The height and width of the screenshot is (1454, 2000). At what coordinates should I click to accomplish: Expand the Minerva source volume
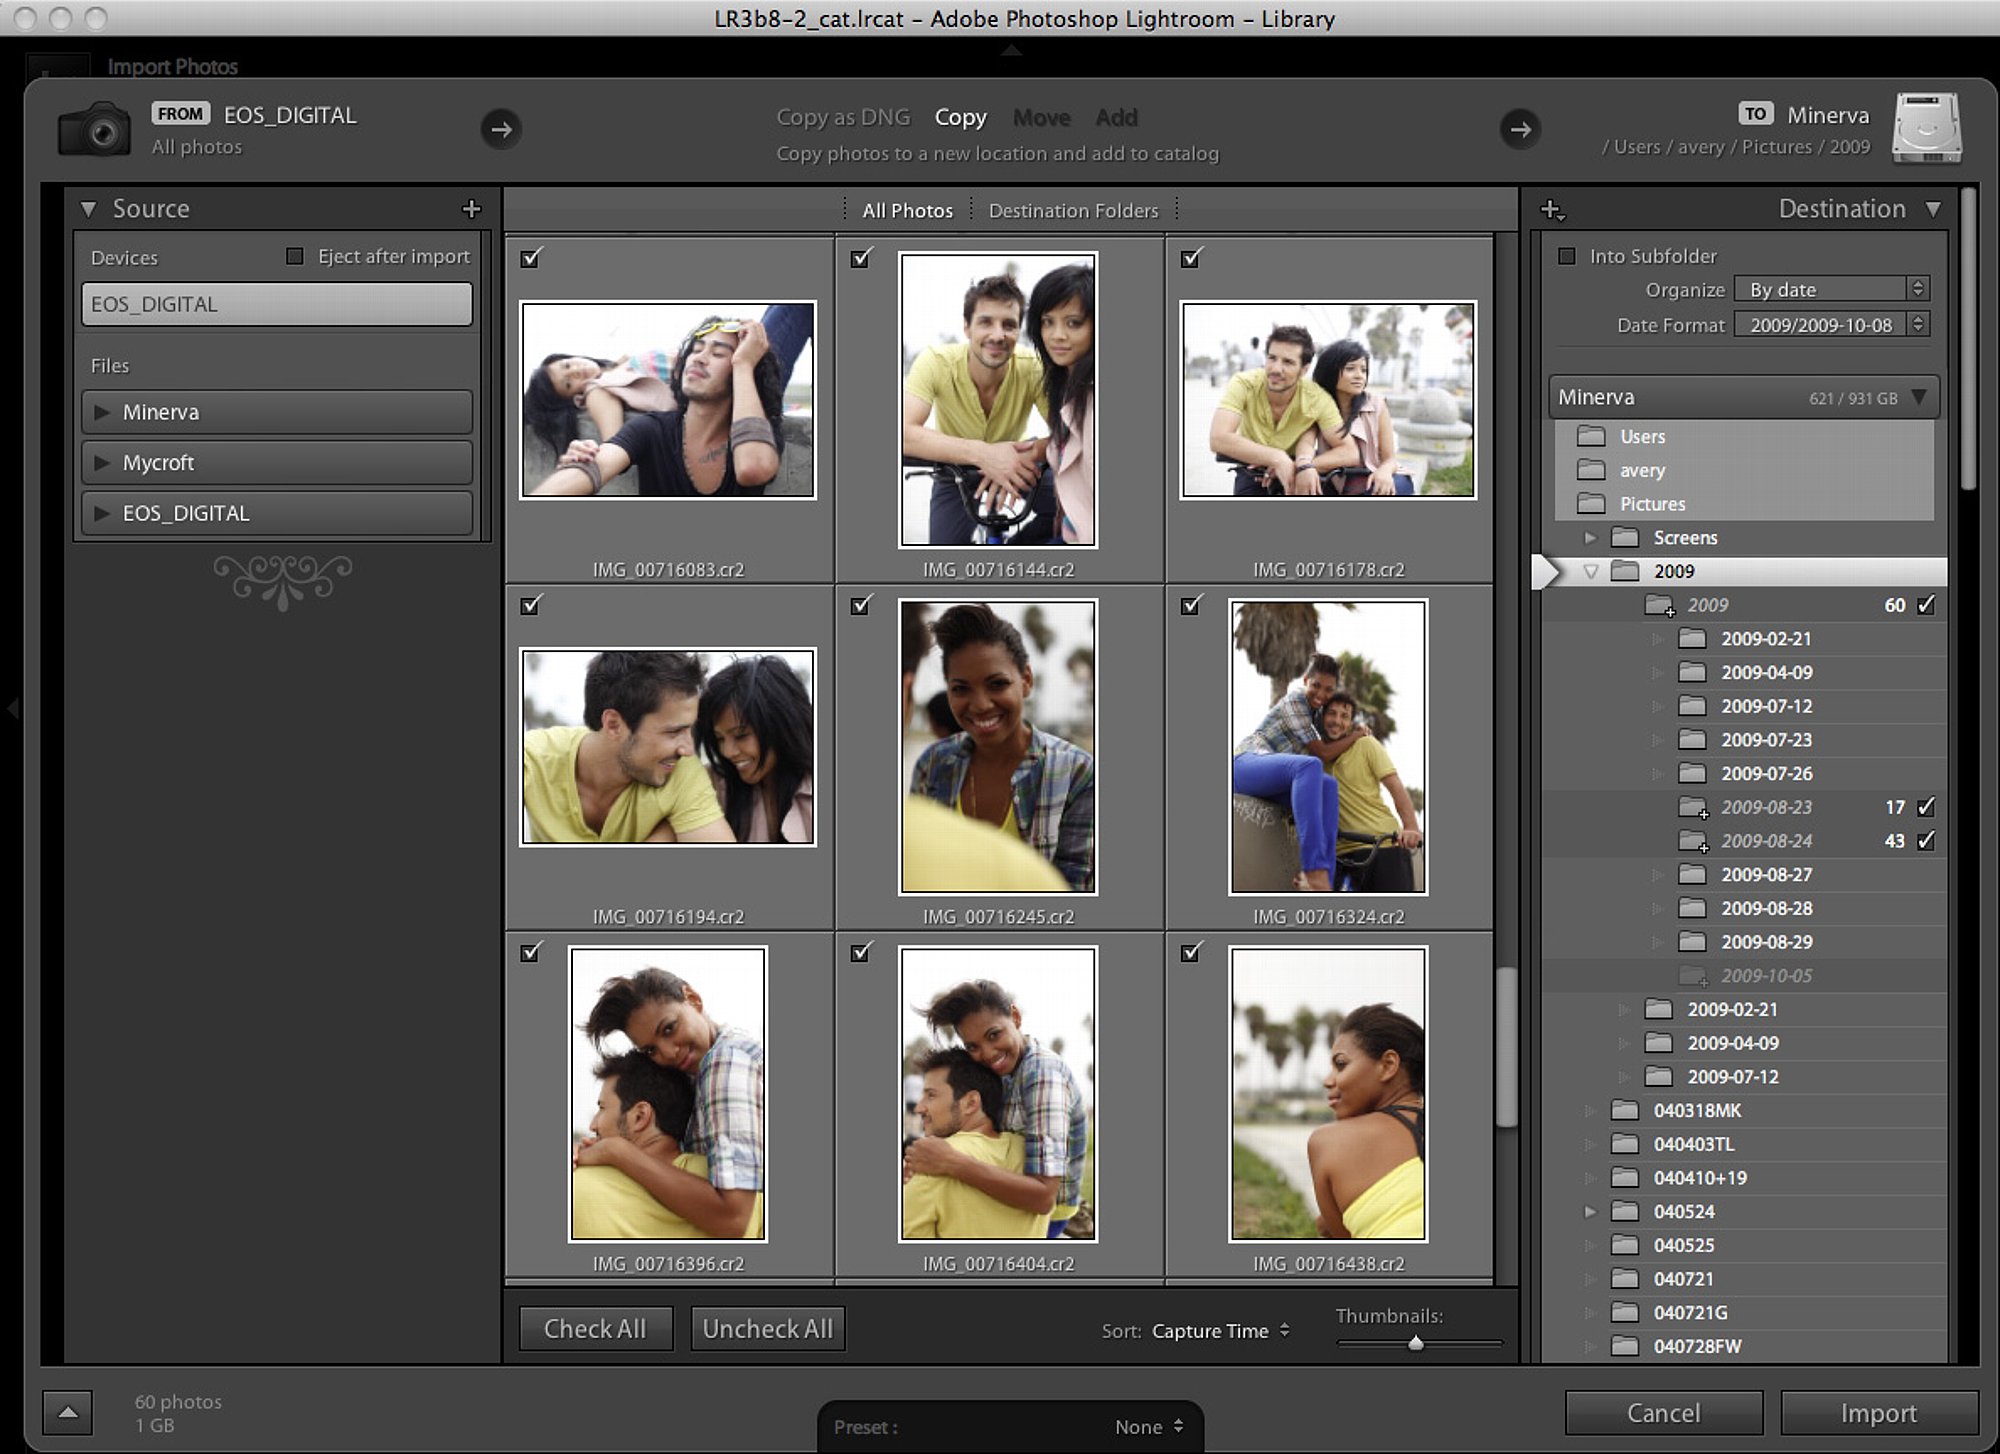coord(101,412)
